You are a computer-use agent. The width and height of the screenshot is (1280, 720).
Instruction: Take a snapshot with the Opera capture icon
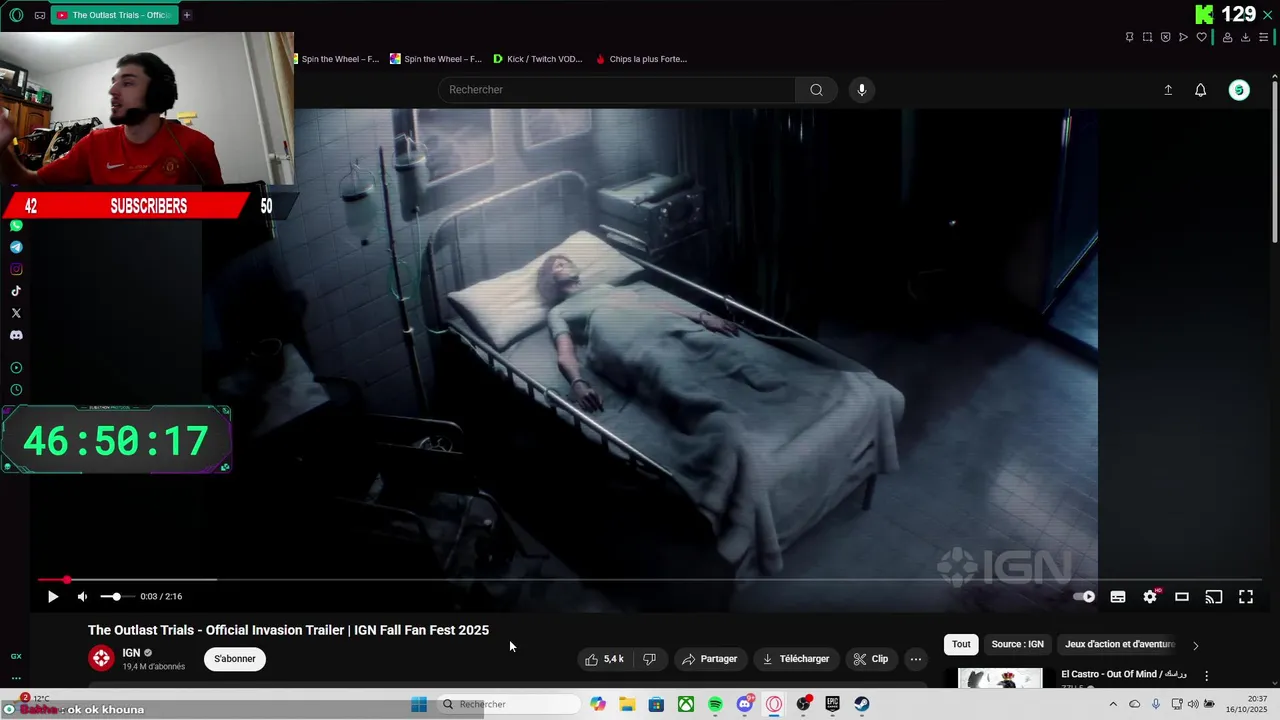coord(1147,37)
